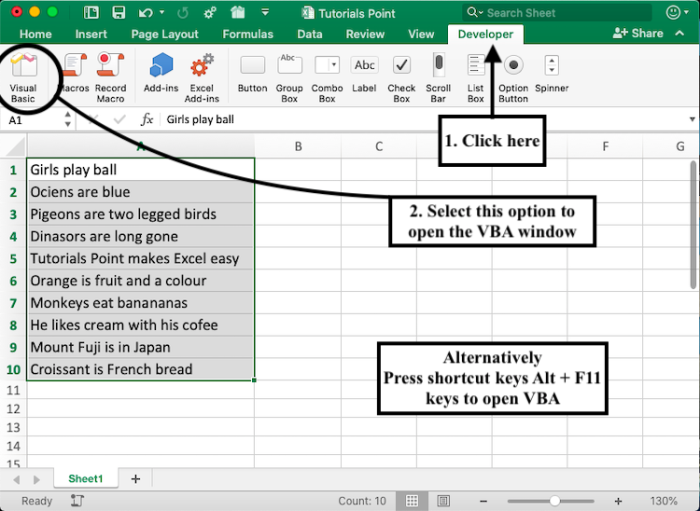
Task: Open the Insert tab
Action: (x=91, y=34)
